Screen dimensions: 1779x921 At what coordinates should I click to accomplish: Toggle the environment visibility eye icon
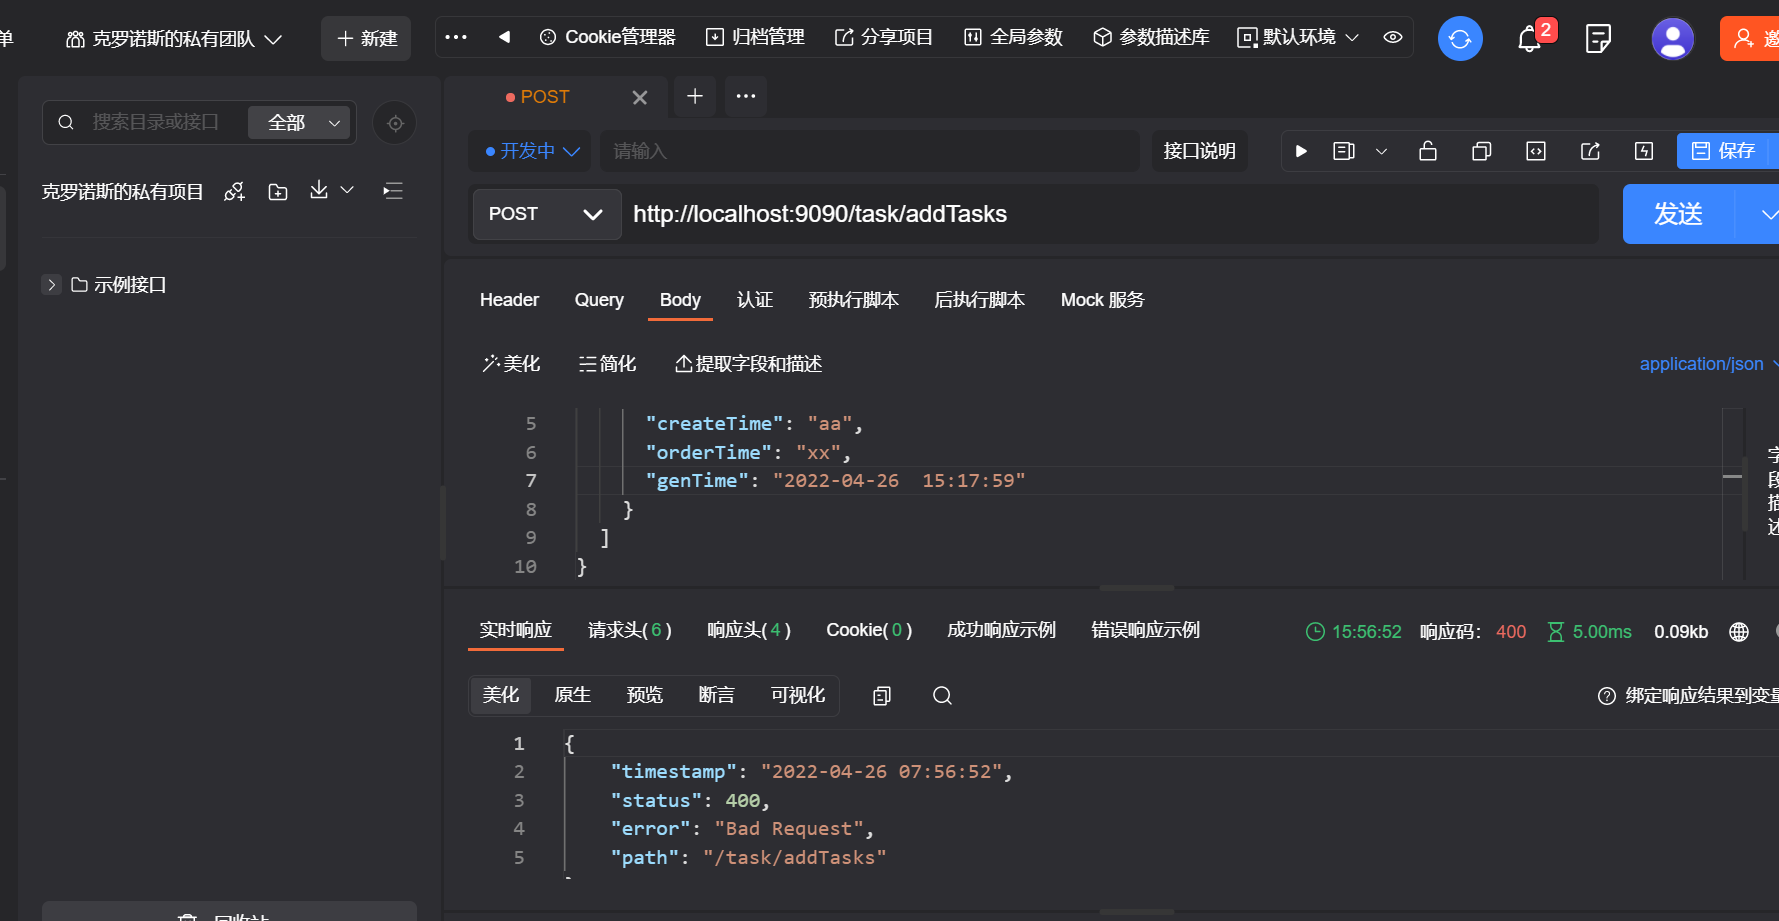1393,38
